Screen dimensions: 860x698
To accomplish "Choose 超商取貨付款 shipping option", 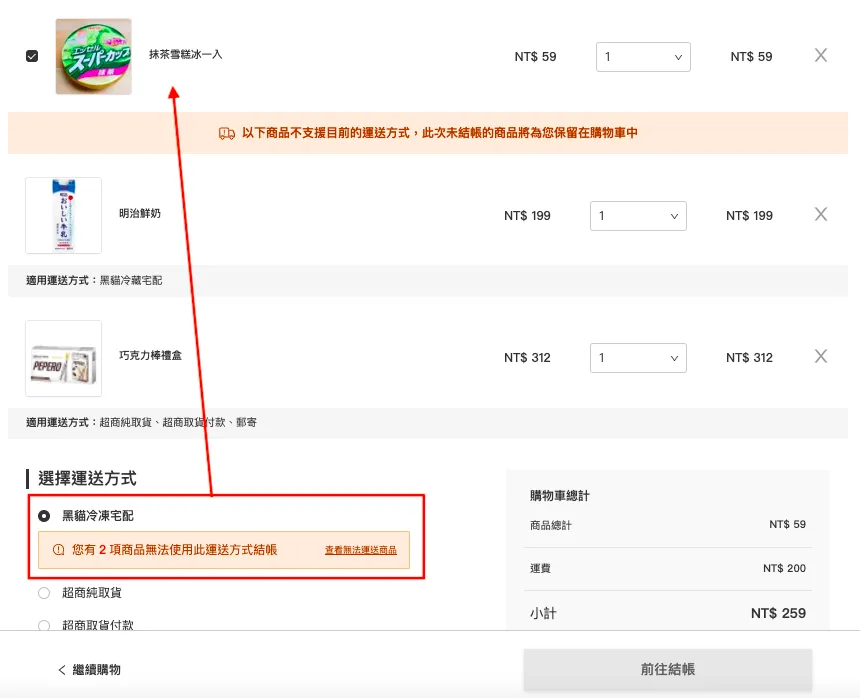I will pos(44,625).
